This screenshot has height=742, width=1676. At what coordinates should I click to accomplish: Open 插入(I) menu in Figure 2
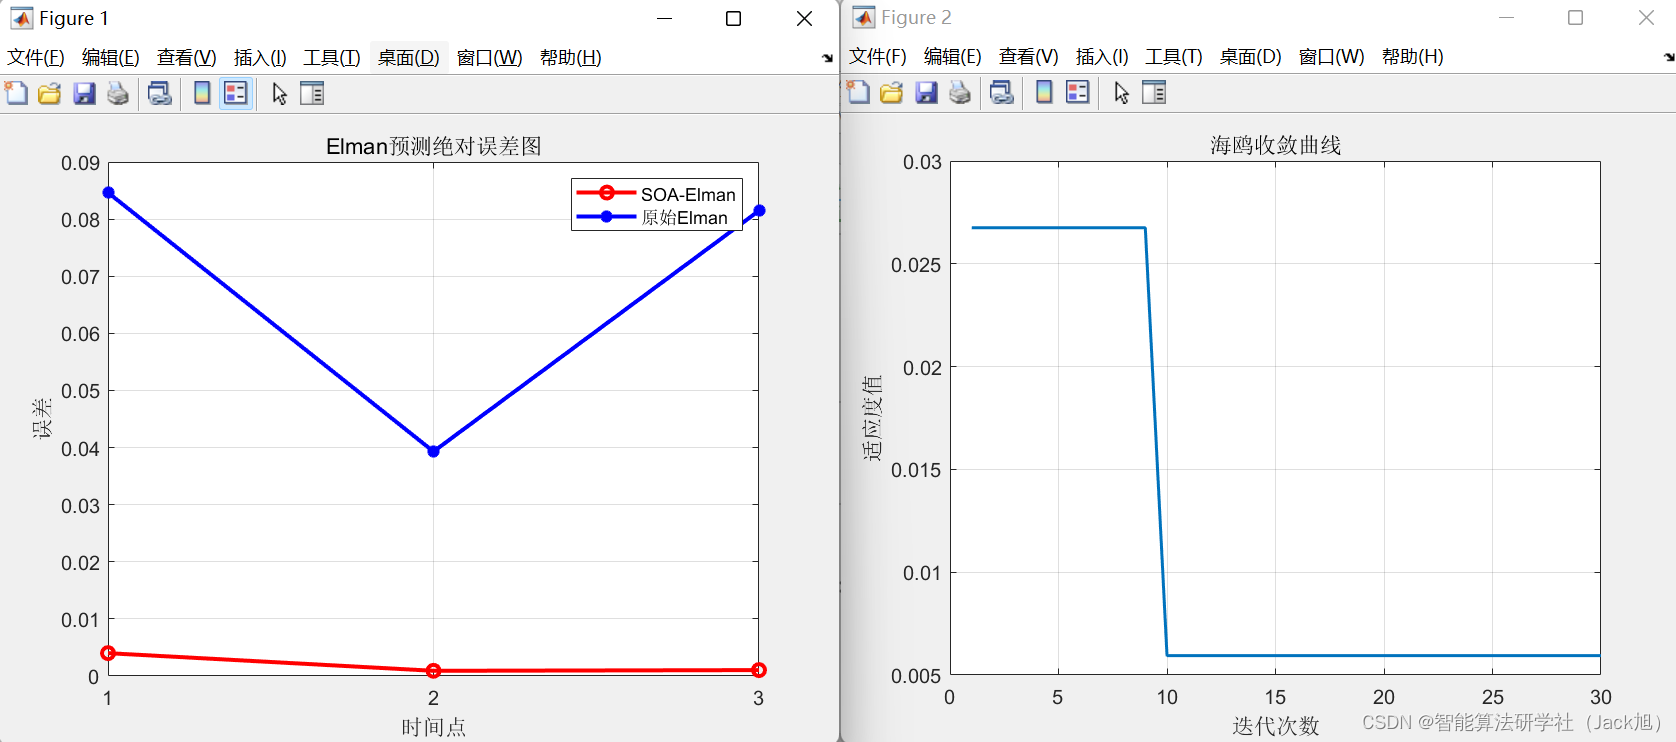[x=1102, y=57]
